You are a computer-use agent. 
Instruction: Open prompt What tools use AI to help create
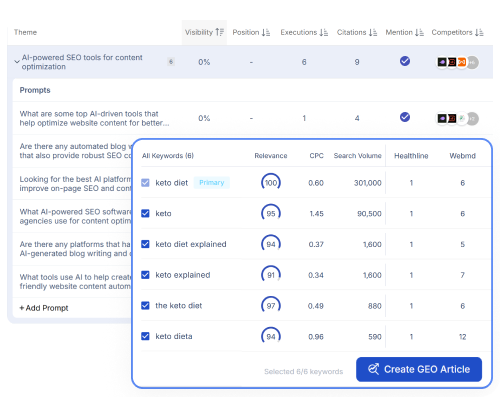coord(76,282)
